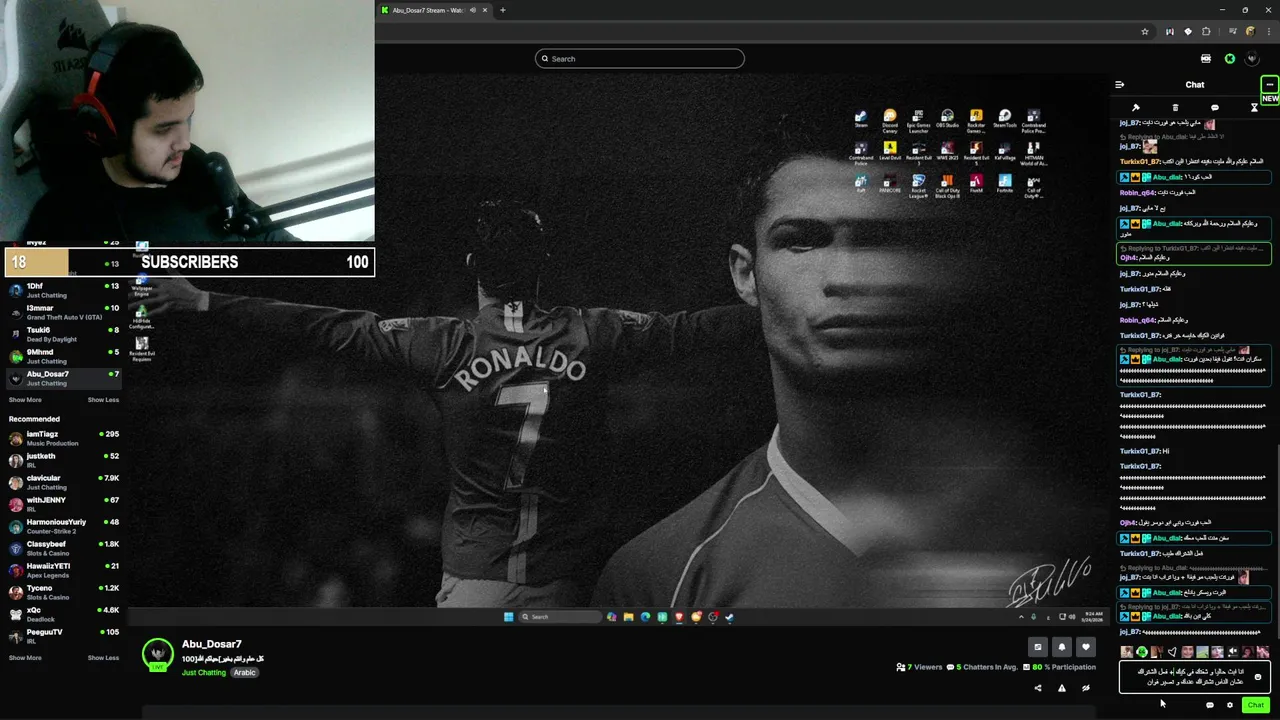Click the Subscribers goal progress bar overlay

click(190, 262)
